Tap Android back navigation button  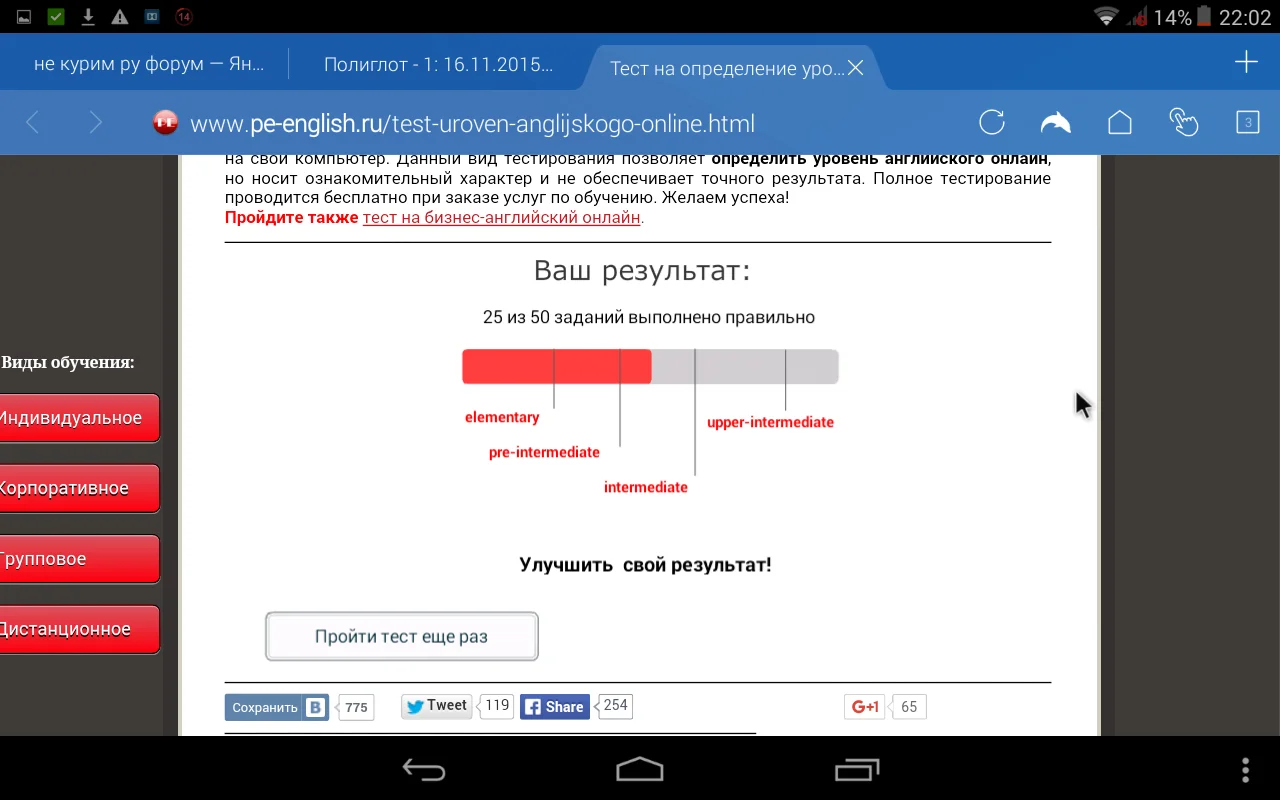coord(423,769)
